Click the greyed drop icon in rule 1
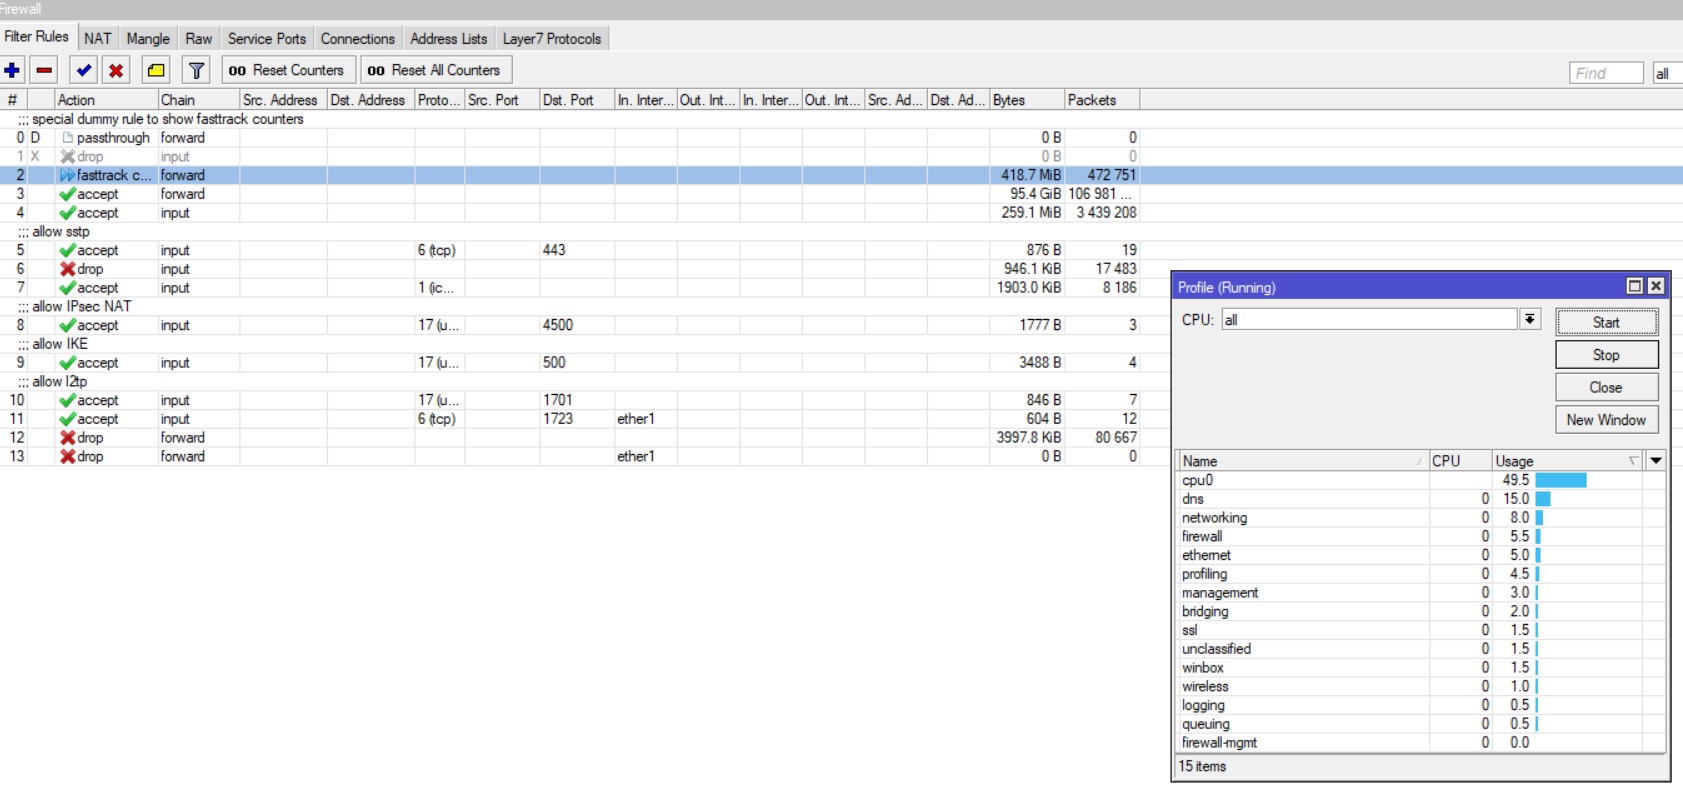1683x797 pixels. [68, 157]
